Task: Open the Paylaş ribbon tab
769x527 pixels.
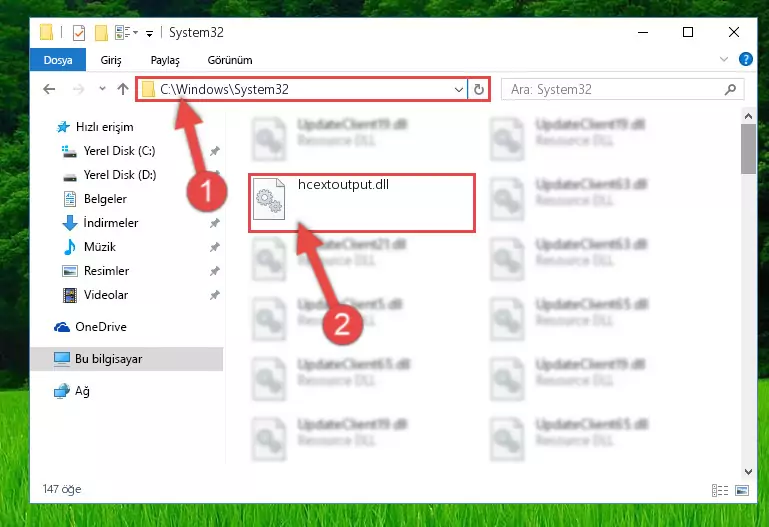Action: coord(165,60)
